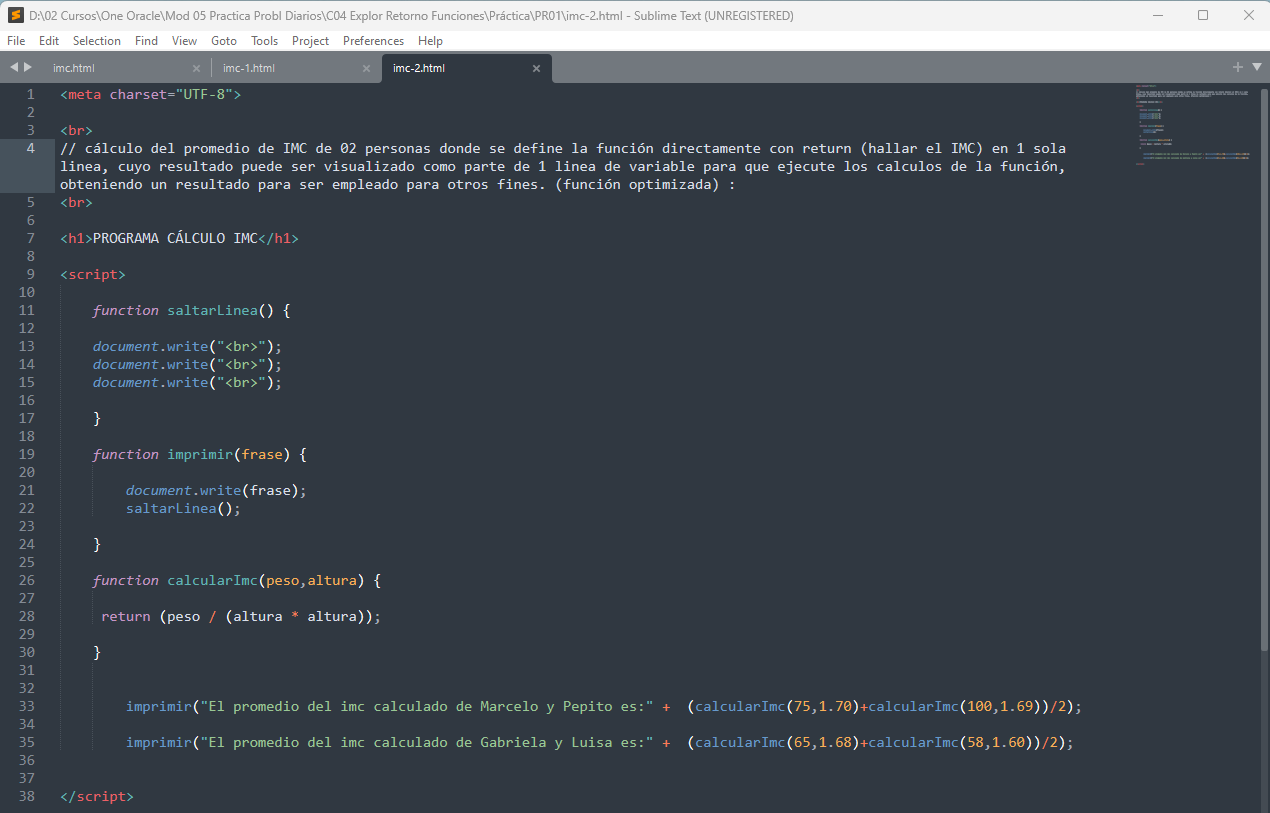This screenshot has width=1270, height=813.
Task: Open the Find menu
Action: click(146, 41)
